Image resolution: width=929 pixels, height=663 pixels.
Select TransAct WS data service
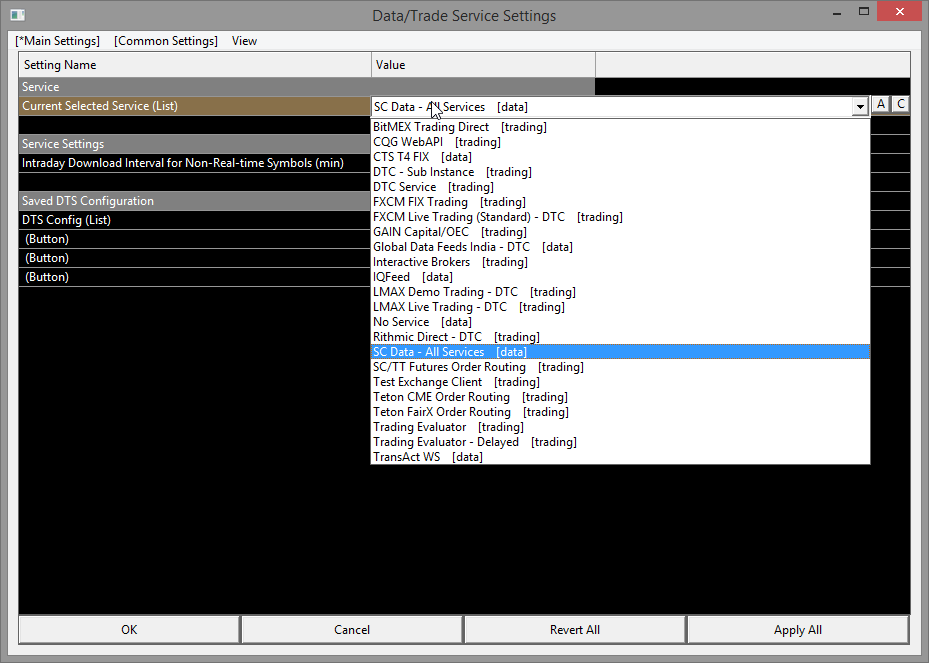pos(620,457)
